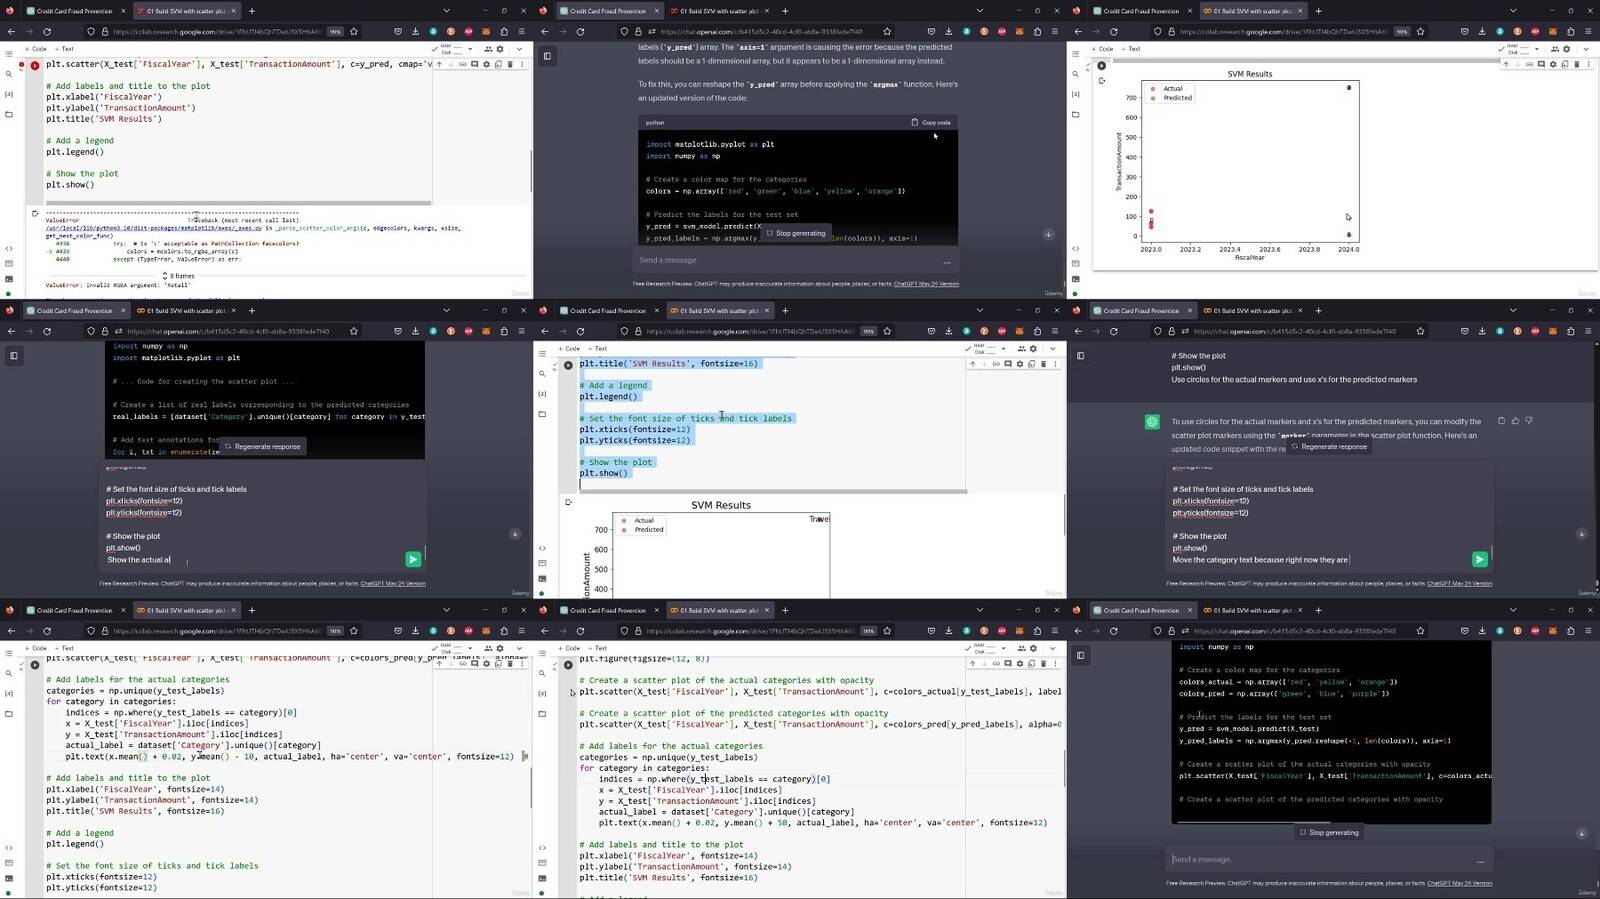
Task: Move cell up in highlighted-code Colab window
Action: [x=972, y=364]
